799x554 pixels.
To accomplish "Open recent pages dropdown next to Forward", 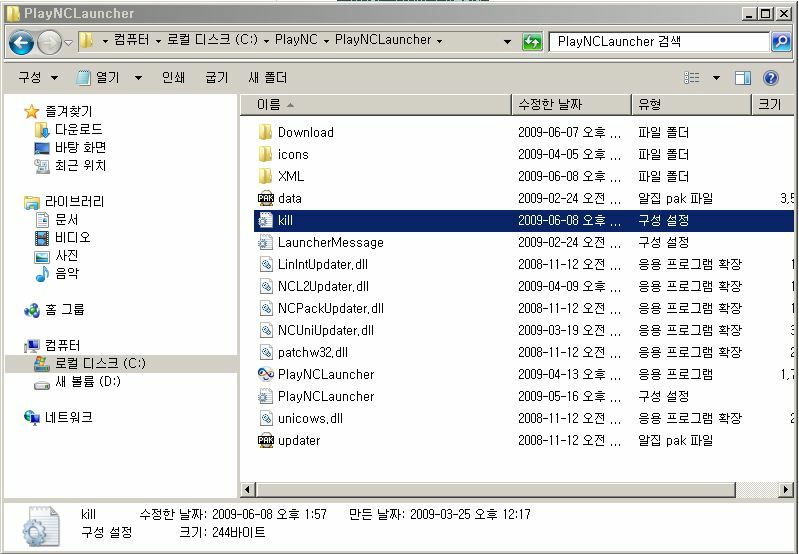I will [x=68, y=42].
